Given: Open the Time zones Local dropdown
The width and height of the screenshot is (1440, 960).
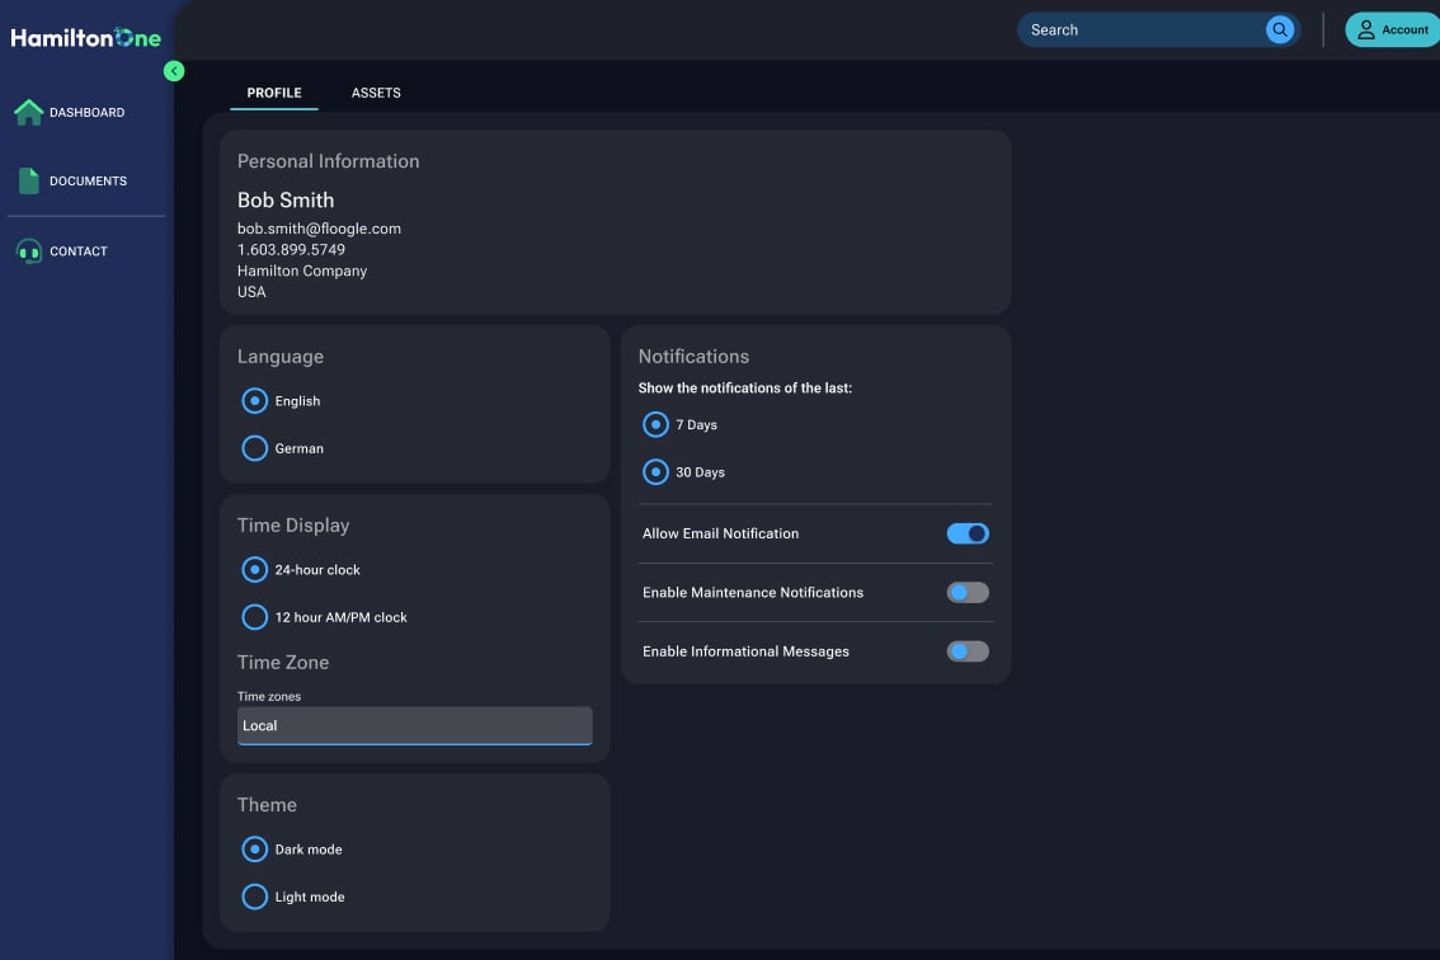Looking at the screenshot, I should (415, 726).
